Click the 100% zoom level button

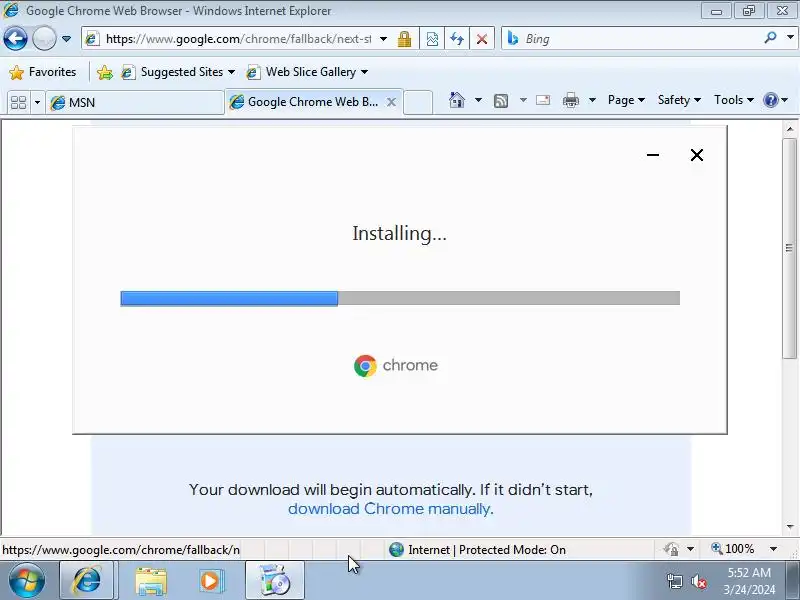(733, 549)
